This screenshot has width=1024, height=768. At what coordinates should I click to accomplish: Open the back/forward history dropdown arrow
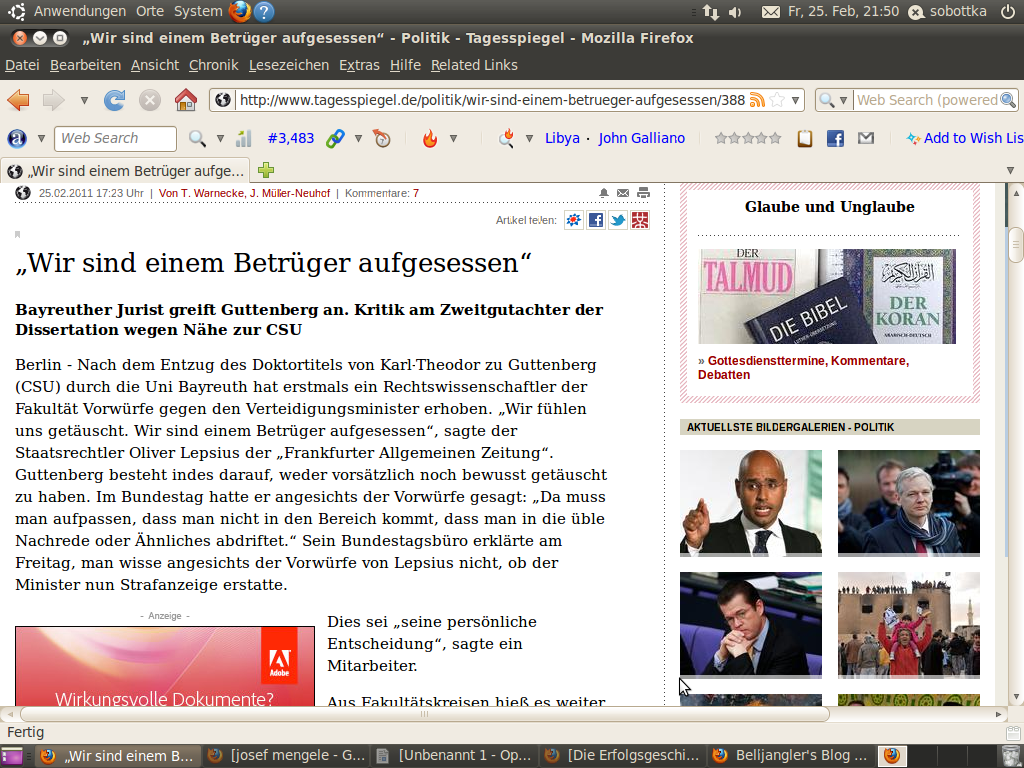pyautogui.click(x=84, y=101)
